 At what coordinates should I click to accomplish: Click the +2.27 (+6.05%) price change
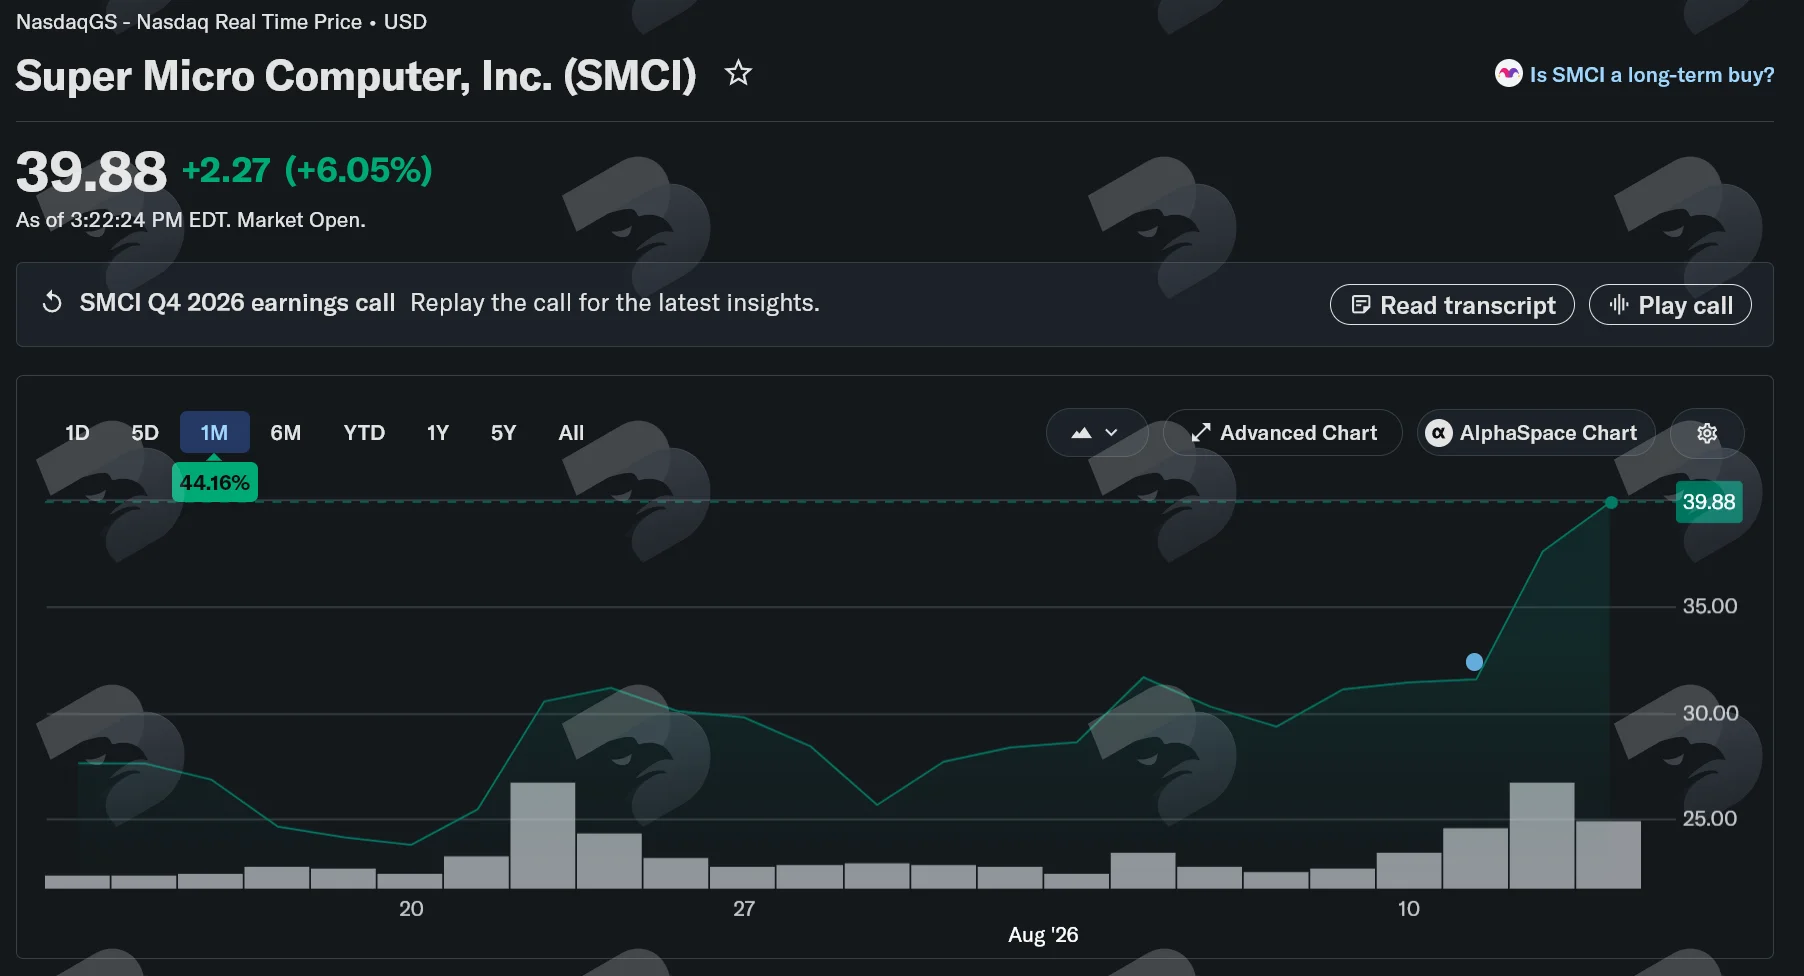(x=307, y=170)
